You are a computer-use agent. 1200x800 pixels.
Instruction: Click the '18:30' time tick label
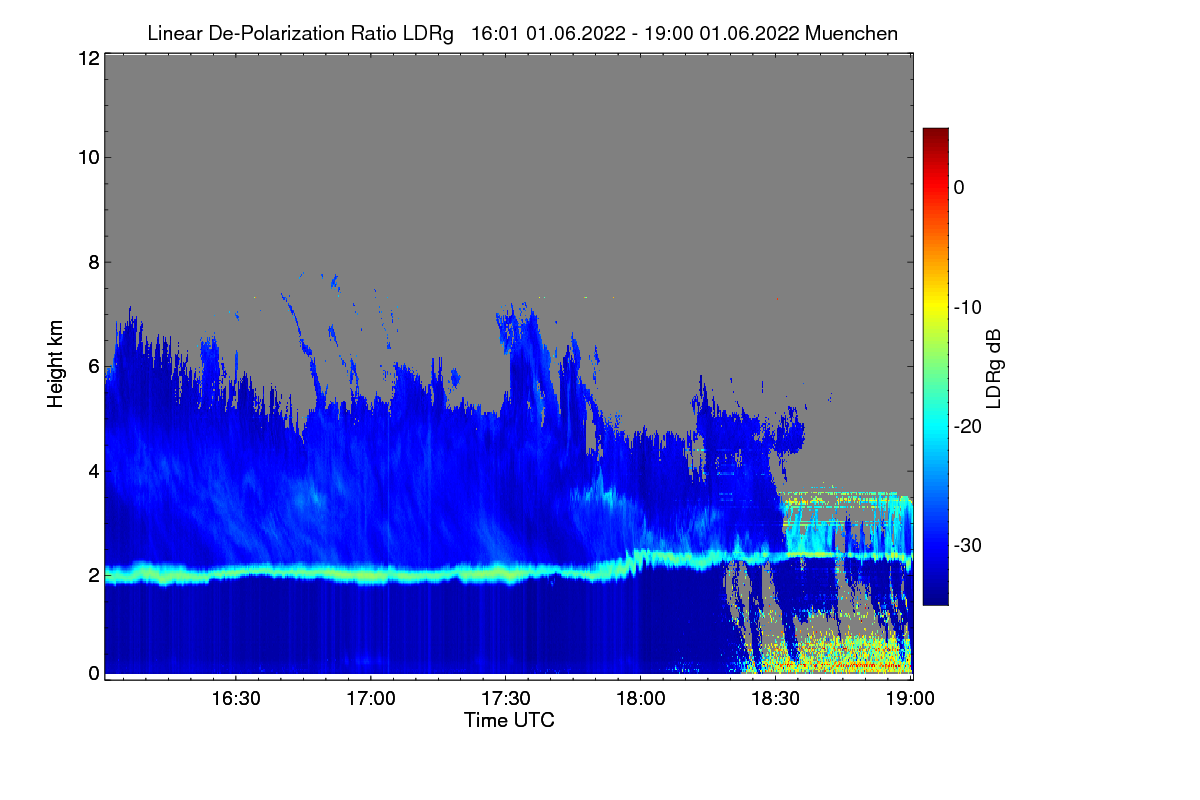point(776,698)
